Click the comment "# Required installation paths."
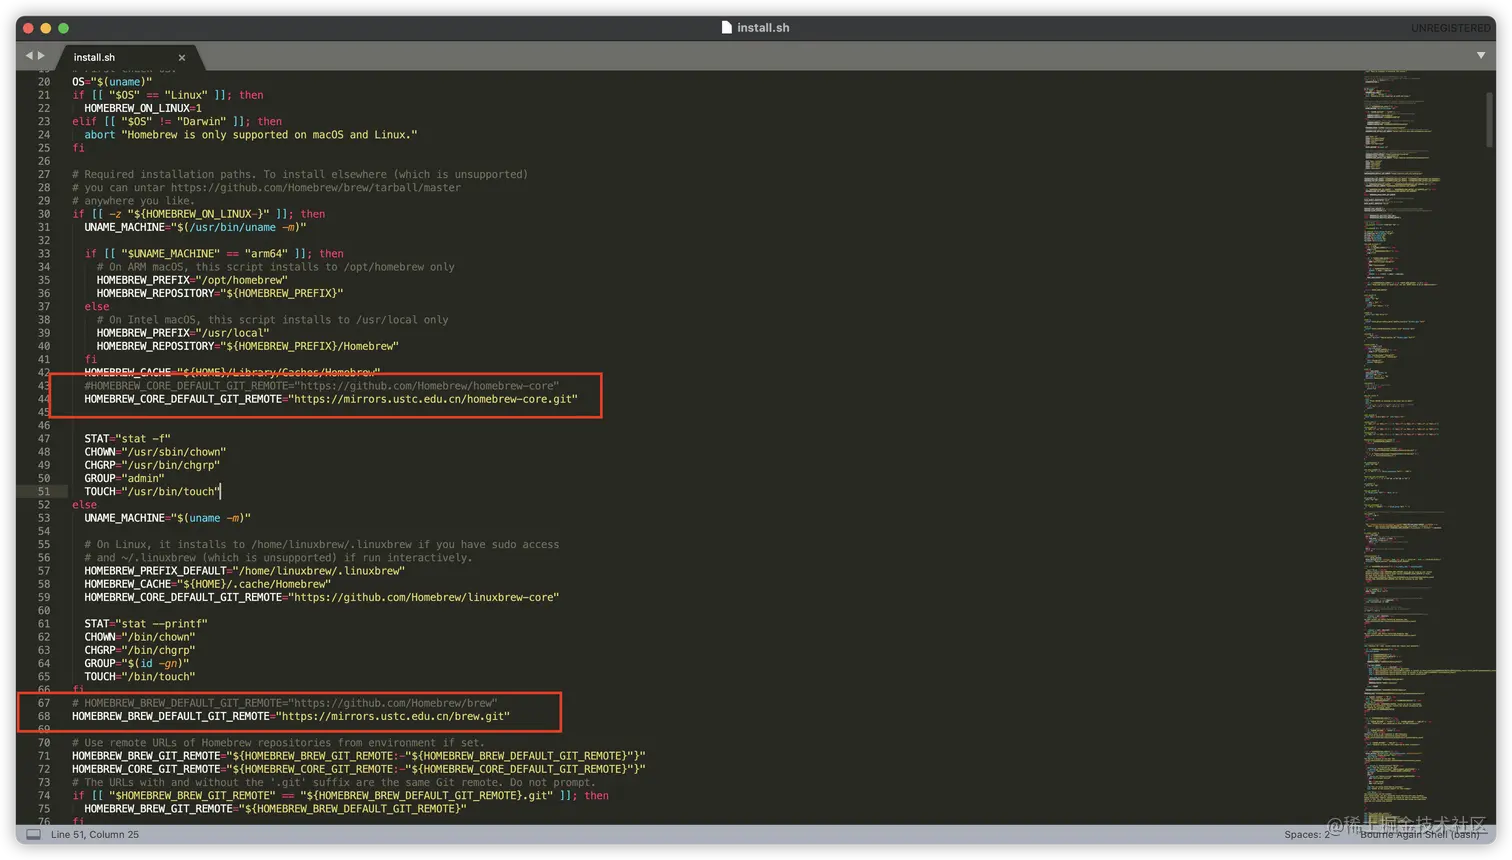Viewport: 1512px width, 860px height. [x=300, y=175]
